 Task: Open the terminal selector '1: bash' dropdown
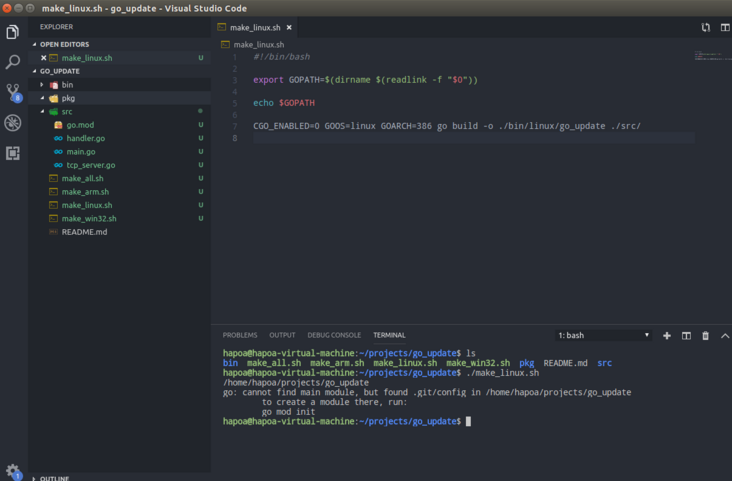(x=604, y=335)
